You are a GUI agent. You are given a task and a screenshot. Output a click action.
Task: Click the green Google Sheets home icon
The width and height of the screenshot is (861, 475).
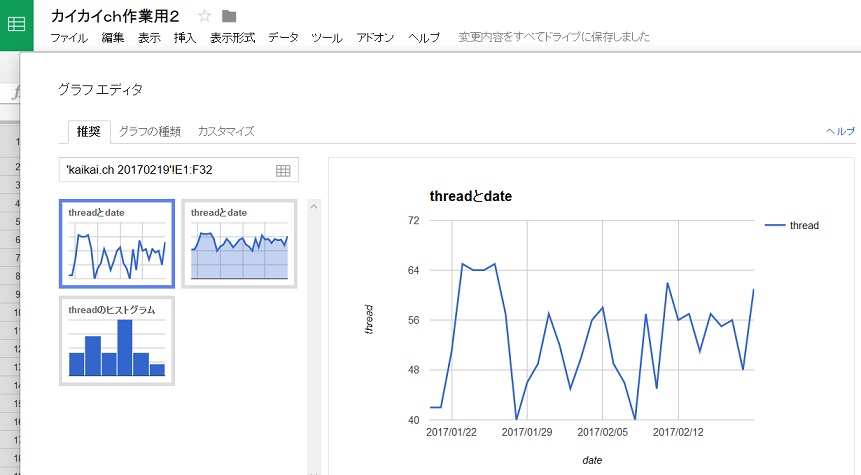(17, 24)
